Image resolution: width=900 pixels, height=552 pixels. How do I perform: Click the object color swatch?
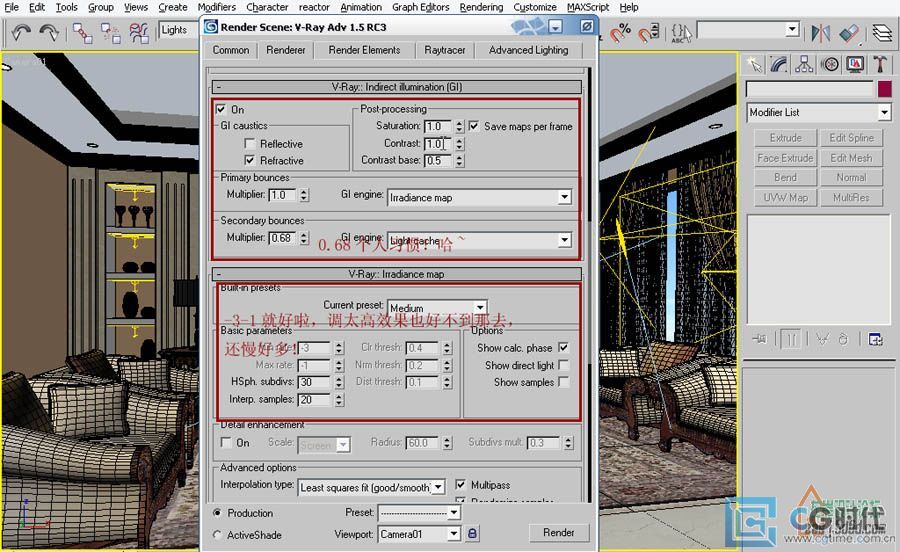(885, 89)
